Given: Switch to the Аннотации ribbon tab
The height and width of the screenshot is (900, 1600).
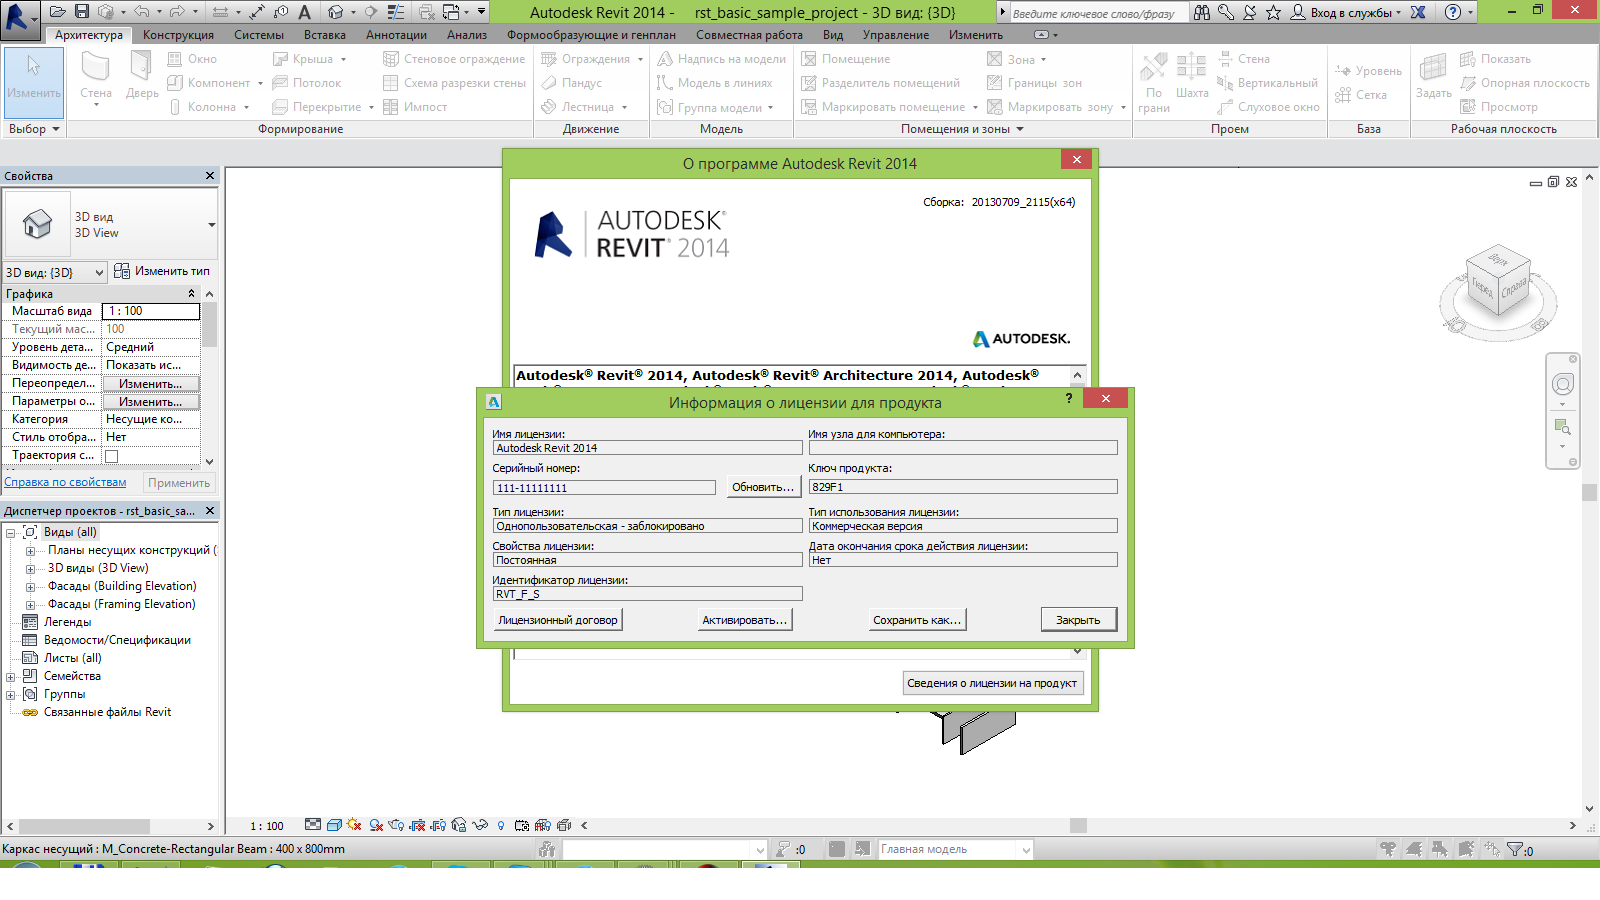Looking at the screenshot, I should (396, 35).
